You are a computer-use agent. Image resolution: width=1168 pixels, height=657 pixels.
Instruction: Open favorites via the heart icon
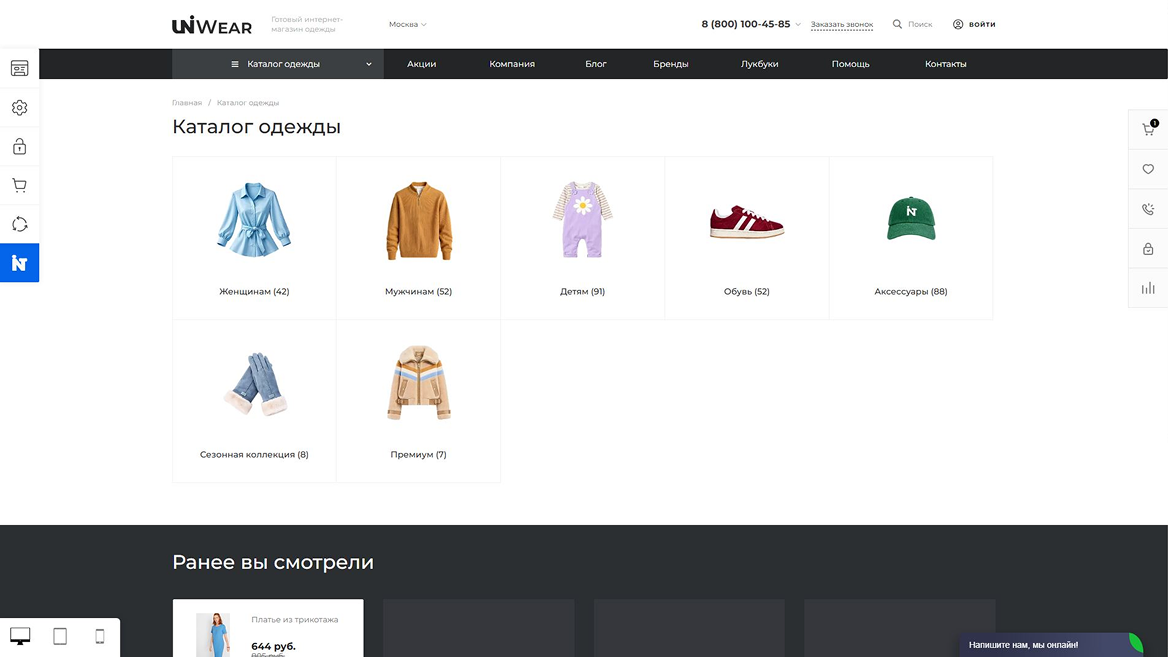click(1148, 169)
